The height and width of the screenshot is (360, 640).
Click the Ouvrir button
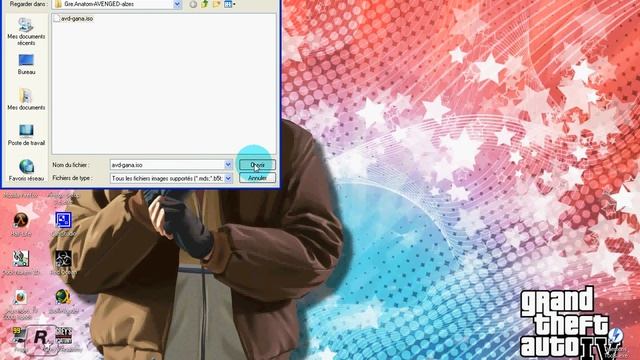(257, 165)
